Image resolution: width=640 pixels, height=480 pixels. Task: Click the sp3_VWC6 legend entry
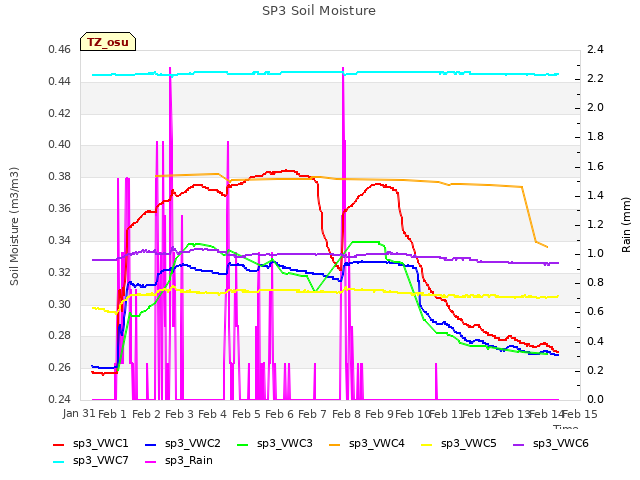(551, 444)
